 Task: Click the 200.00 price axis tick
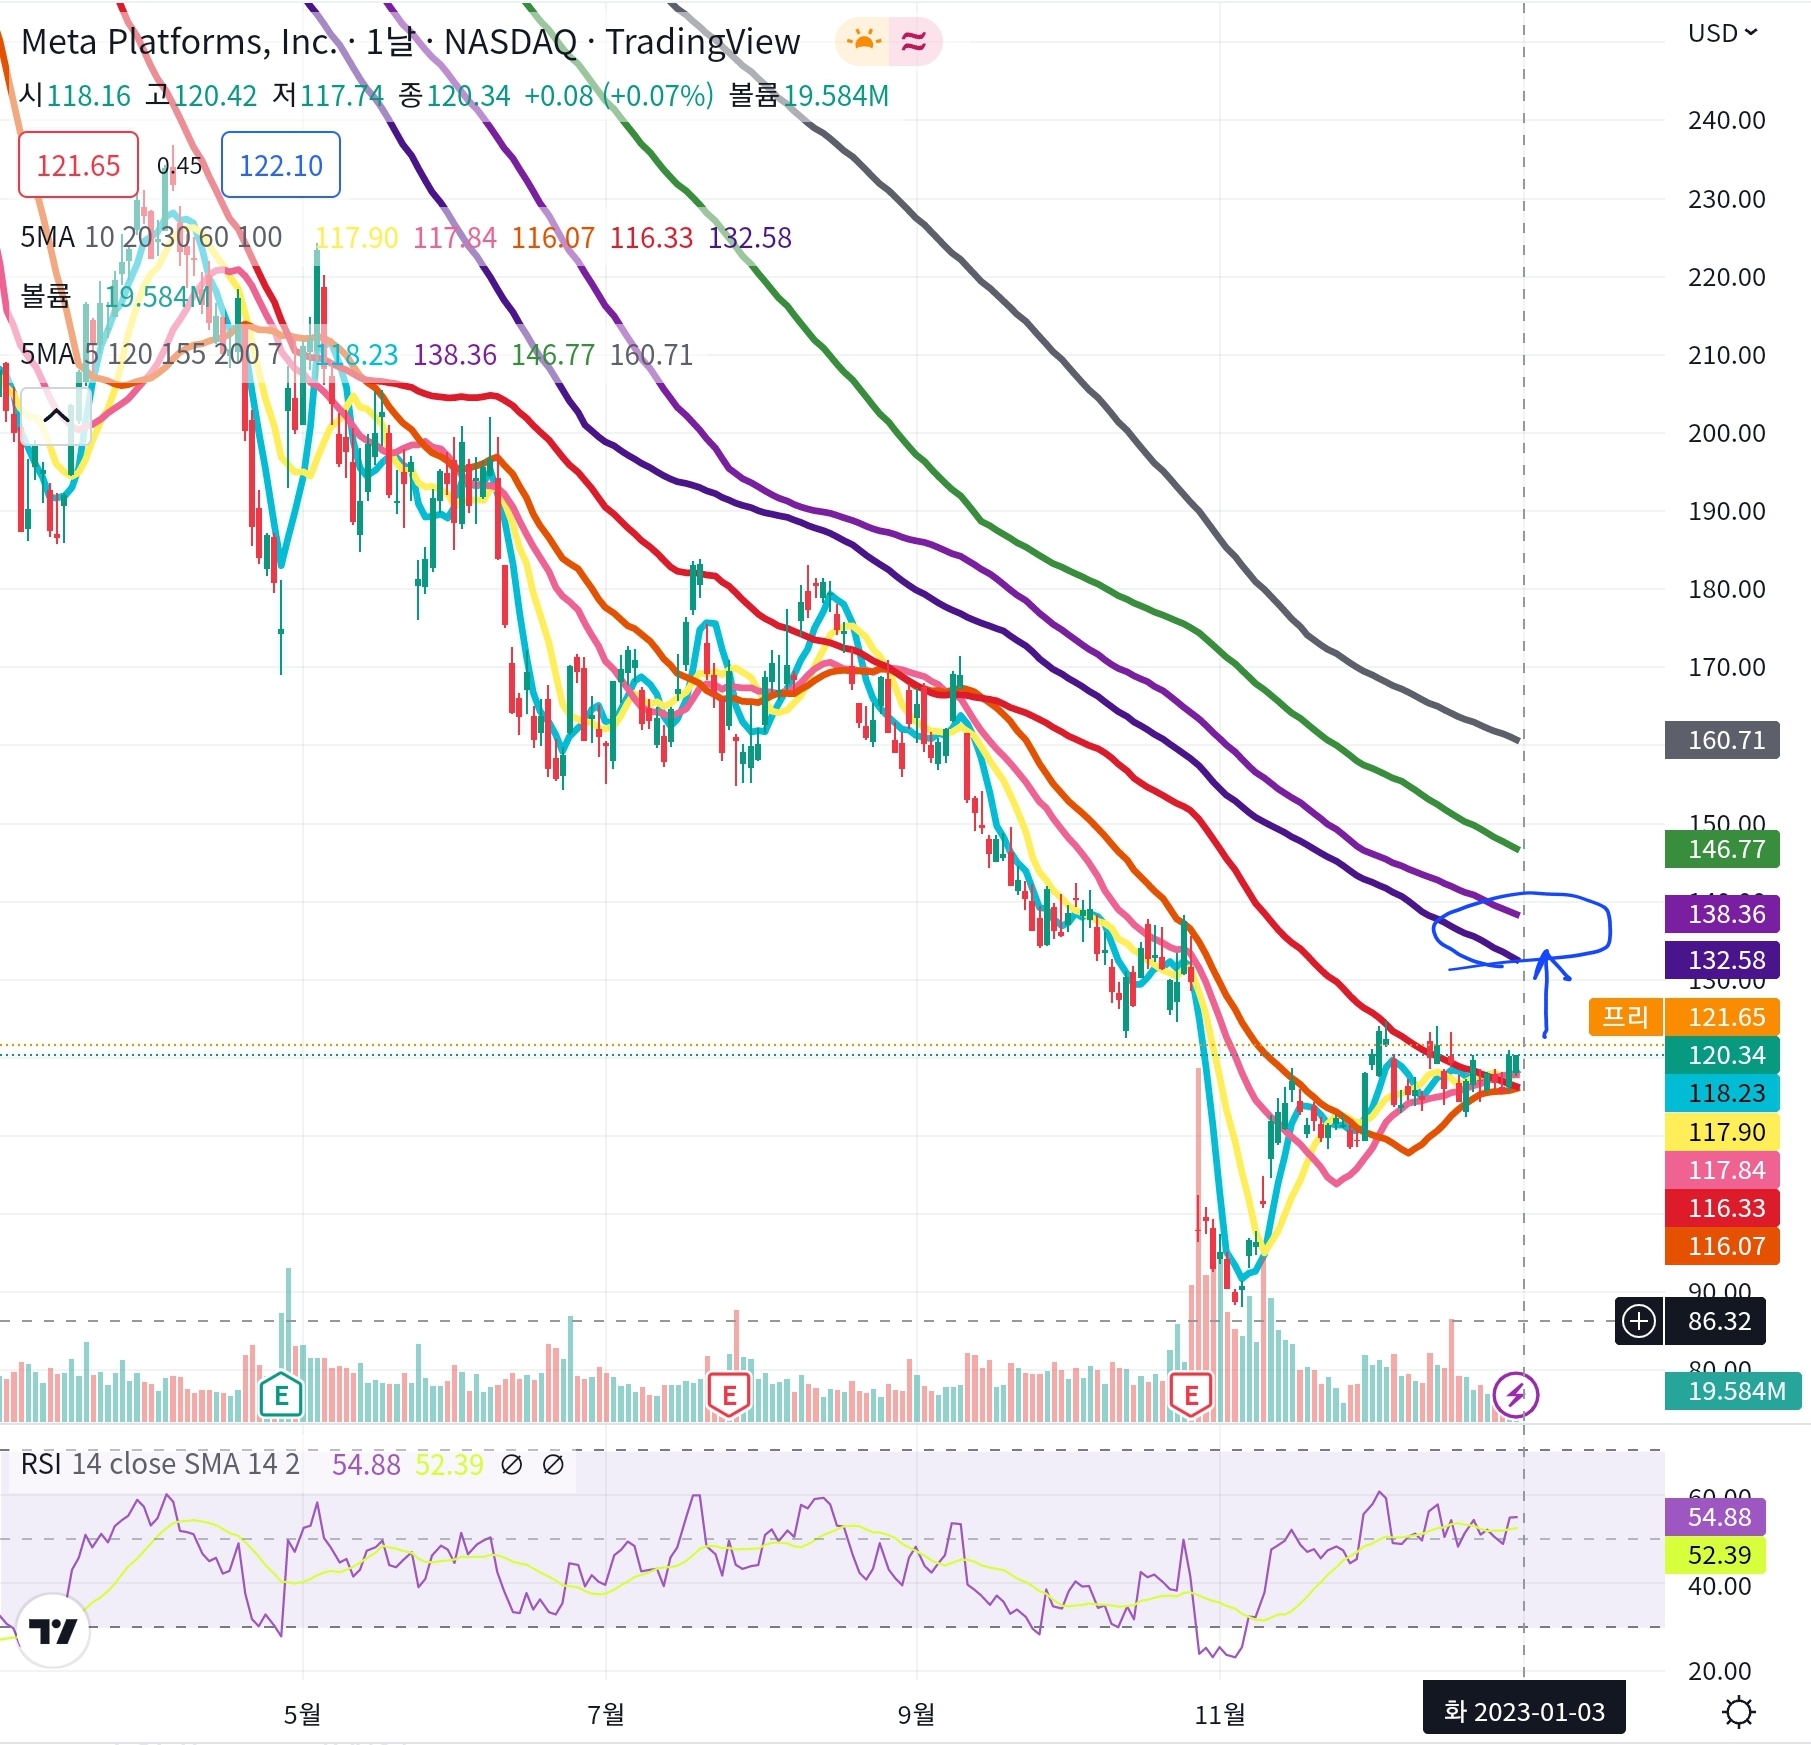click(x=1726, y=433)
